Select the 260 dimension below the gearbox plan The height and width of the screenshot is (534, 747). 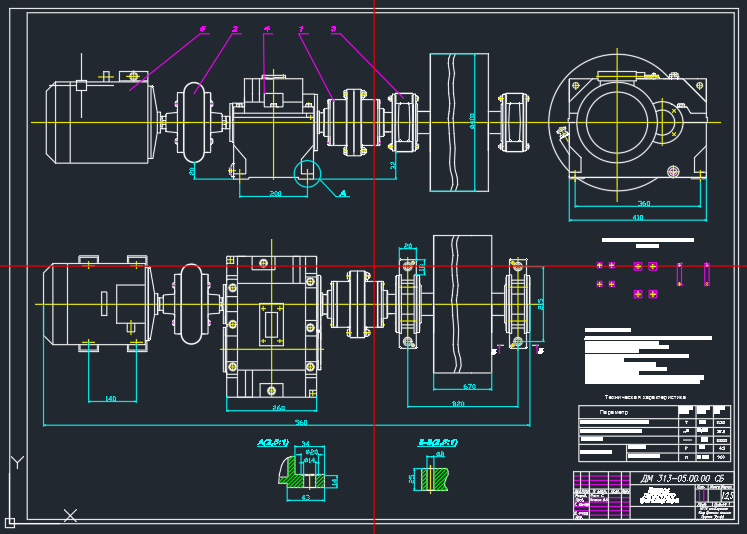[279, 408]
